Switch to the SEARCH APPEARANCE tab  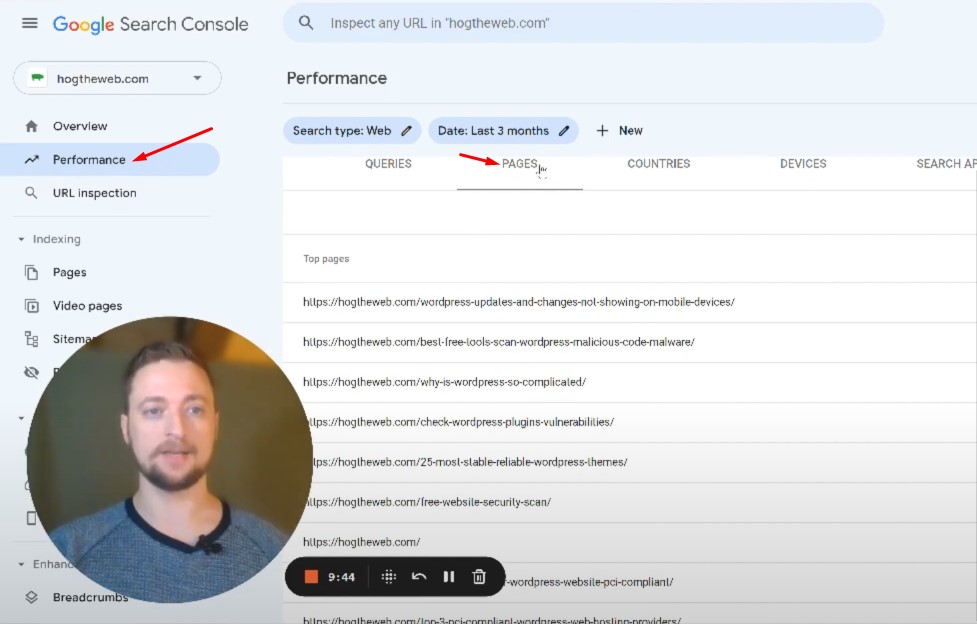click(x=946, y=164)
